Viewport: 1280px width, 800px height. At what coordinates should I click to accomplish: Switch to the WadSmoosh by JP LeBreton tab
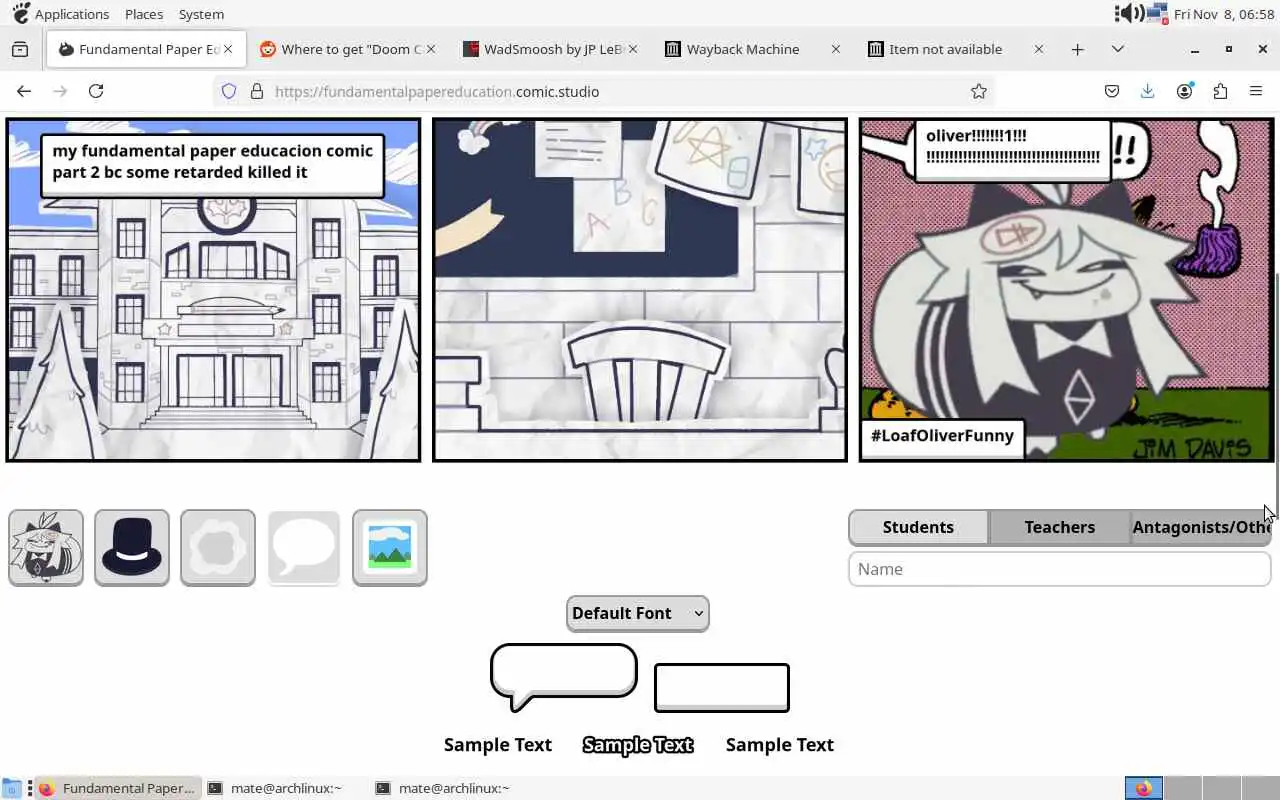tap(552, 49)
